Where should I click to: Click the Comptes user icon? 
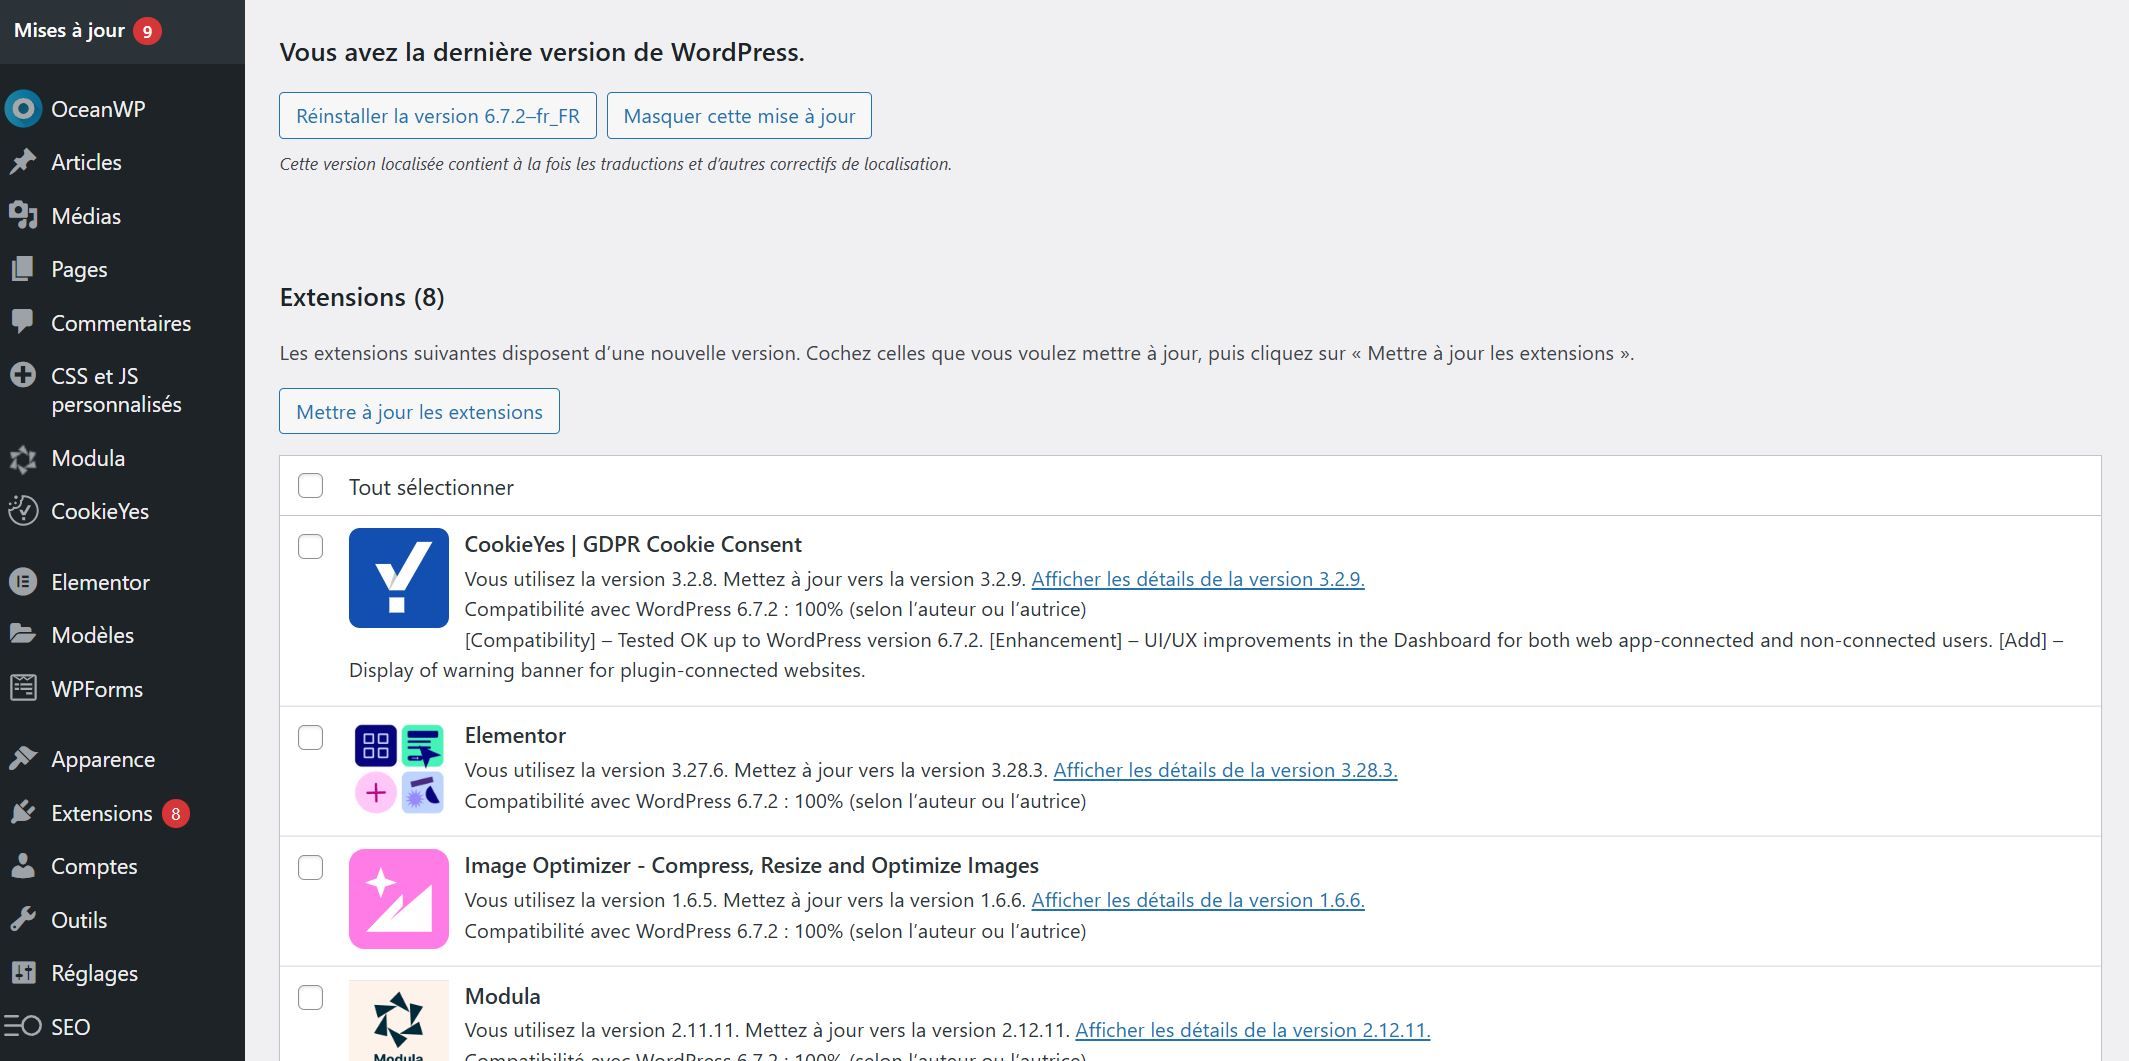(23, 866)
